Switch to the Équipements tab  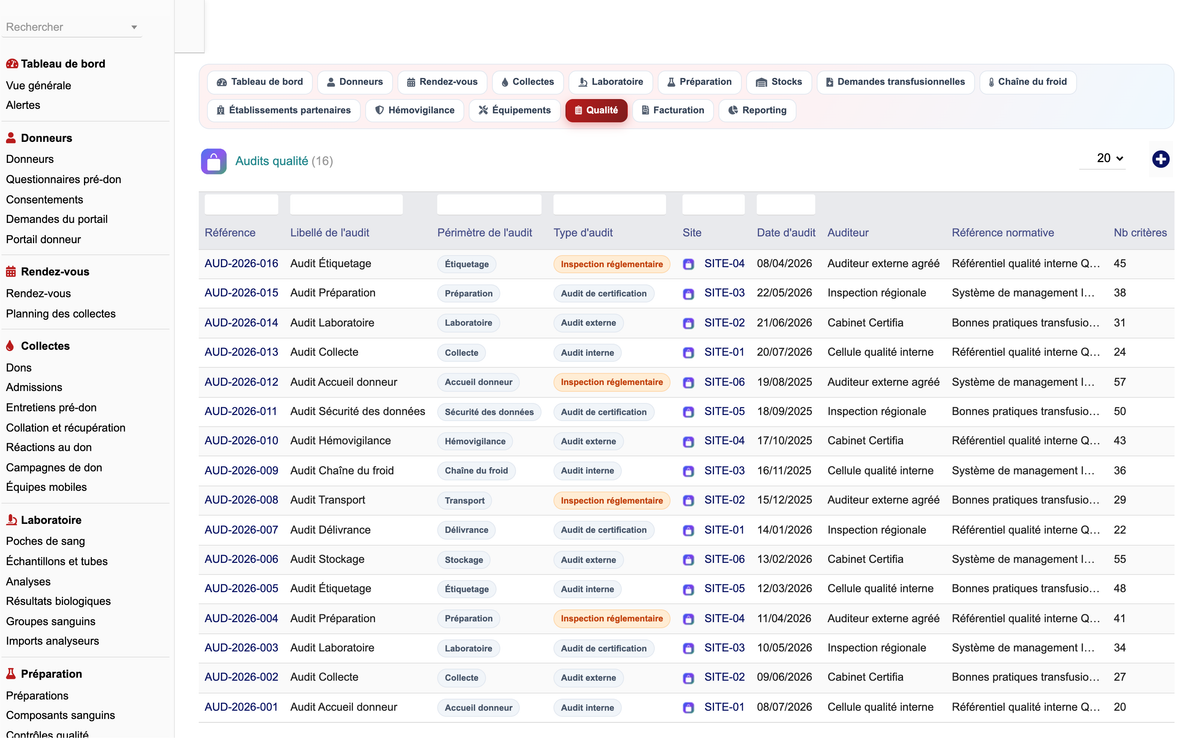coord(515,110)
